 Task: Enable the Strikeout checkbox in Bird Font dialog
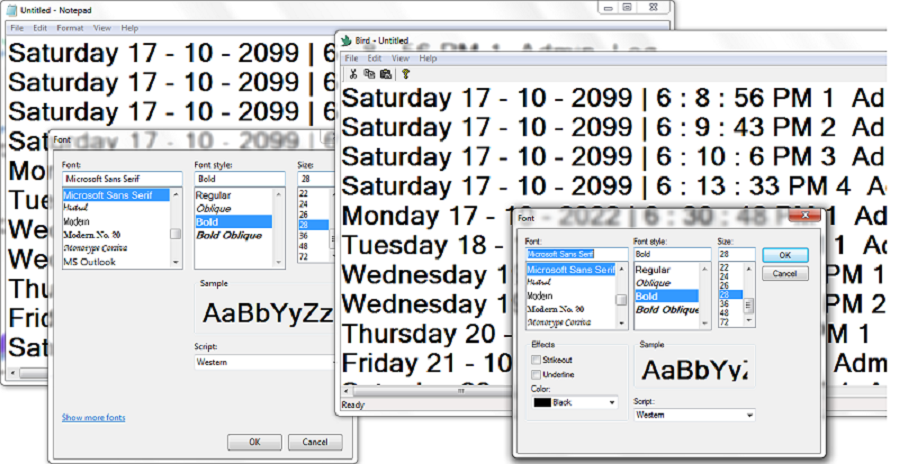[536, 360]
